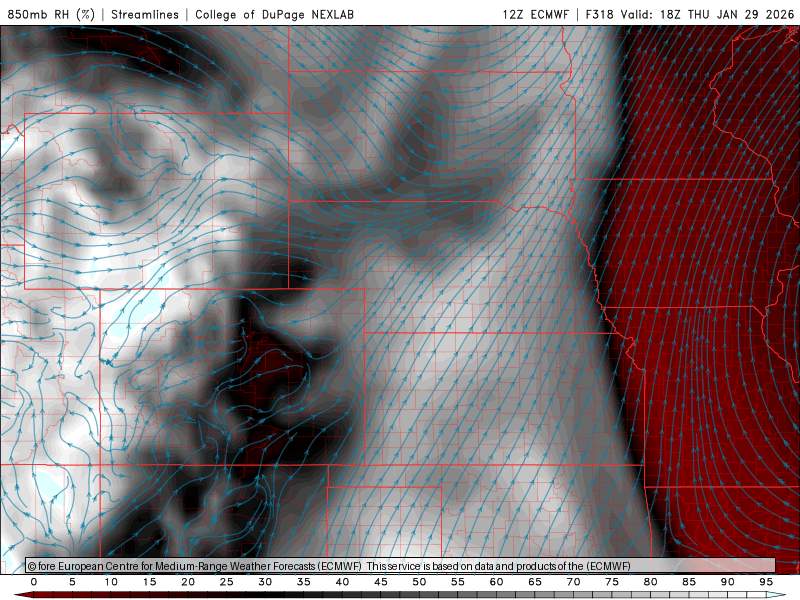Click the '35' color scale label
The width and height of the screenshot is (800, 600).
point(304,582)
